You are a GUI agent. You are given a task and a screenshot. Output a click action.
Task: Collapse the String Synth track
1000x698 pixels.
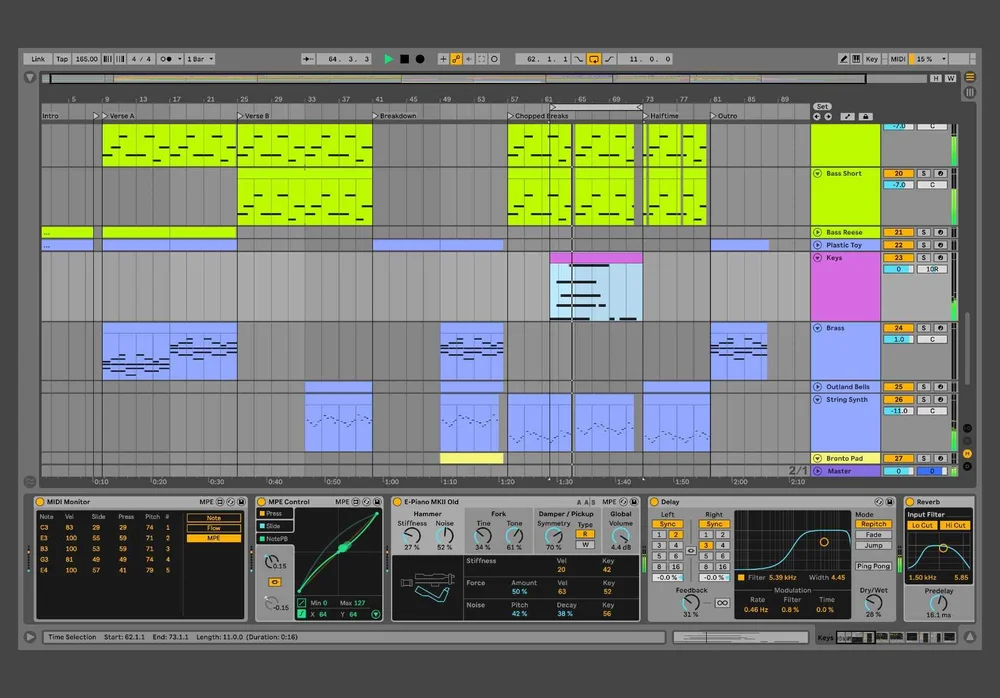point(818,399)
